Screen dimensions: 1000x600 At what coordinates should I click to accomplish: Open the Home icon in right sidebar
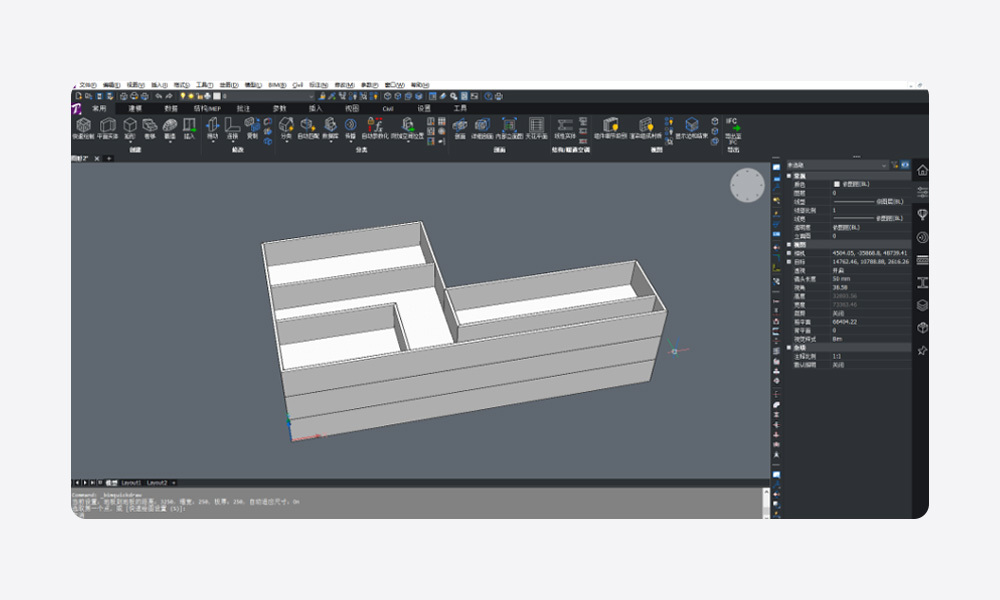coord(922,170)
